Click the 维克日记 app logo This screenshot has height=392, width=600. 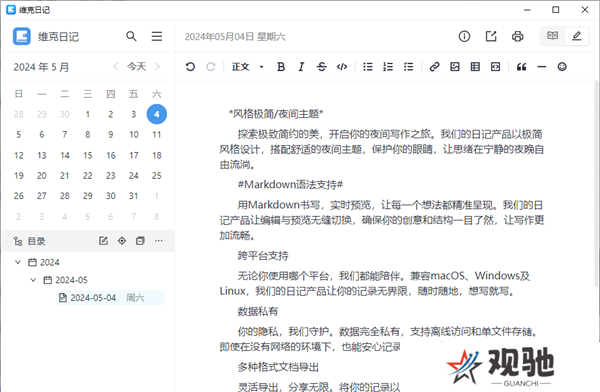click(x=21, y=36)
